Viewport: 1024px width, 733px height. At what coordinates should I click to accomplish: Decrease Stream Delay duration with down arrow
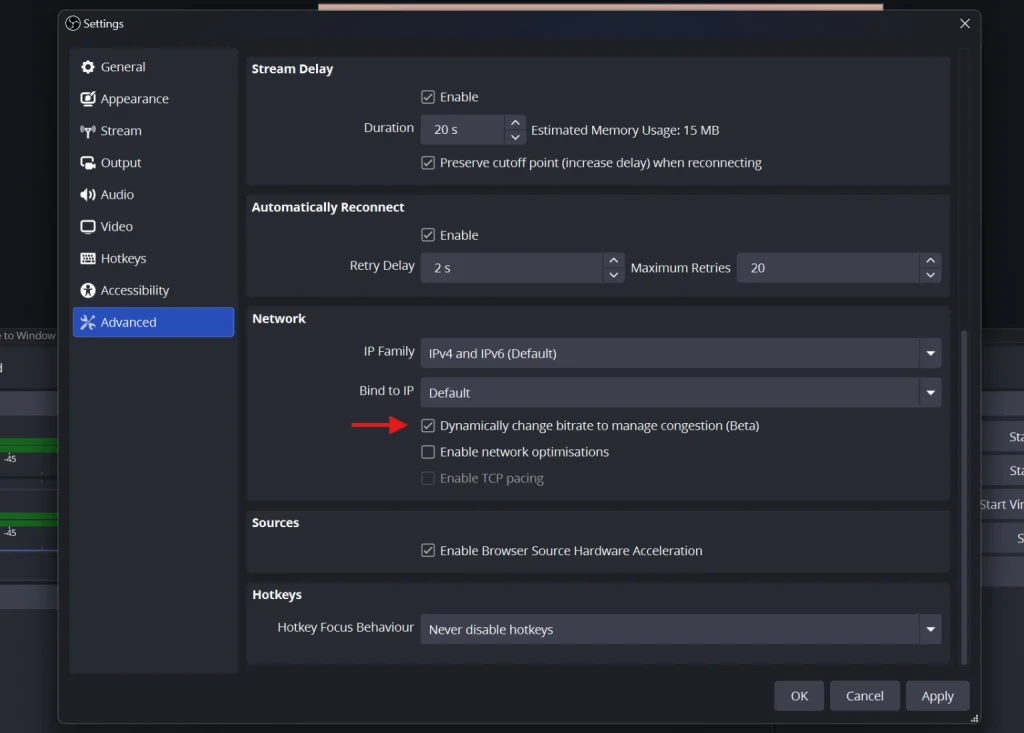515,137
